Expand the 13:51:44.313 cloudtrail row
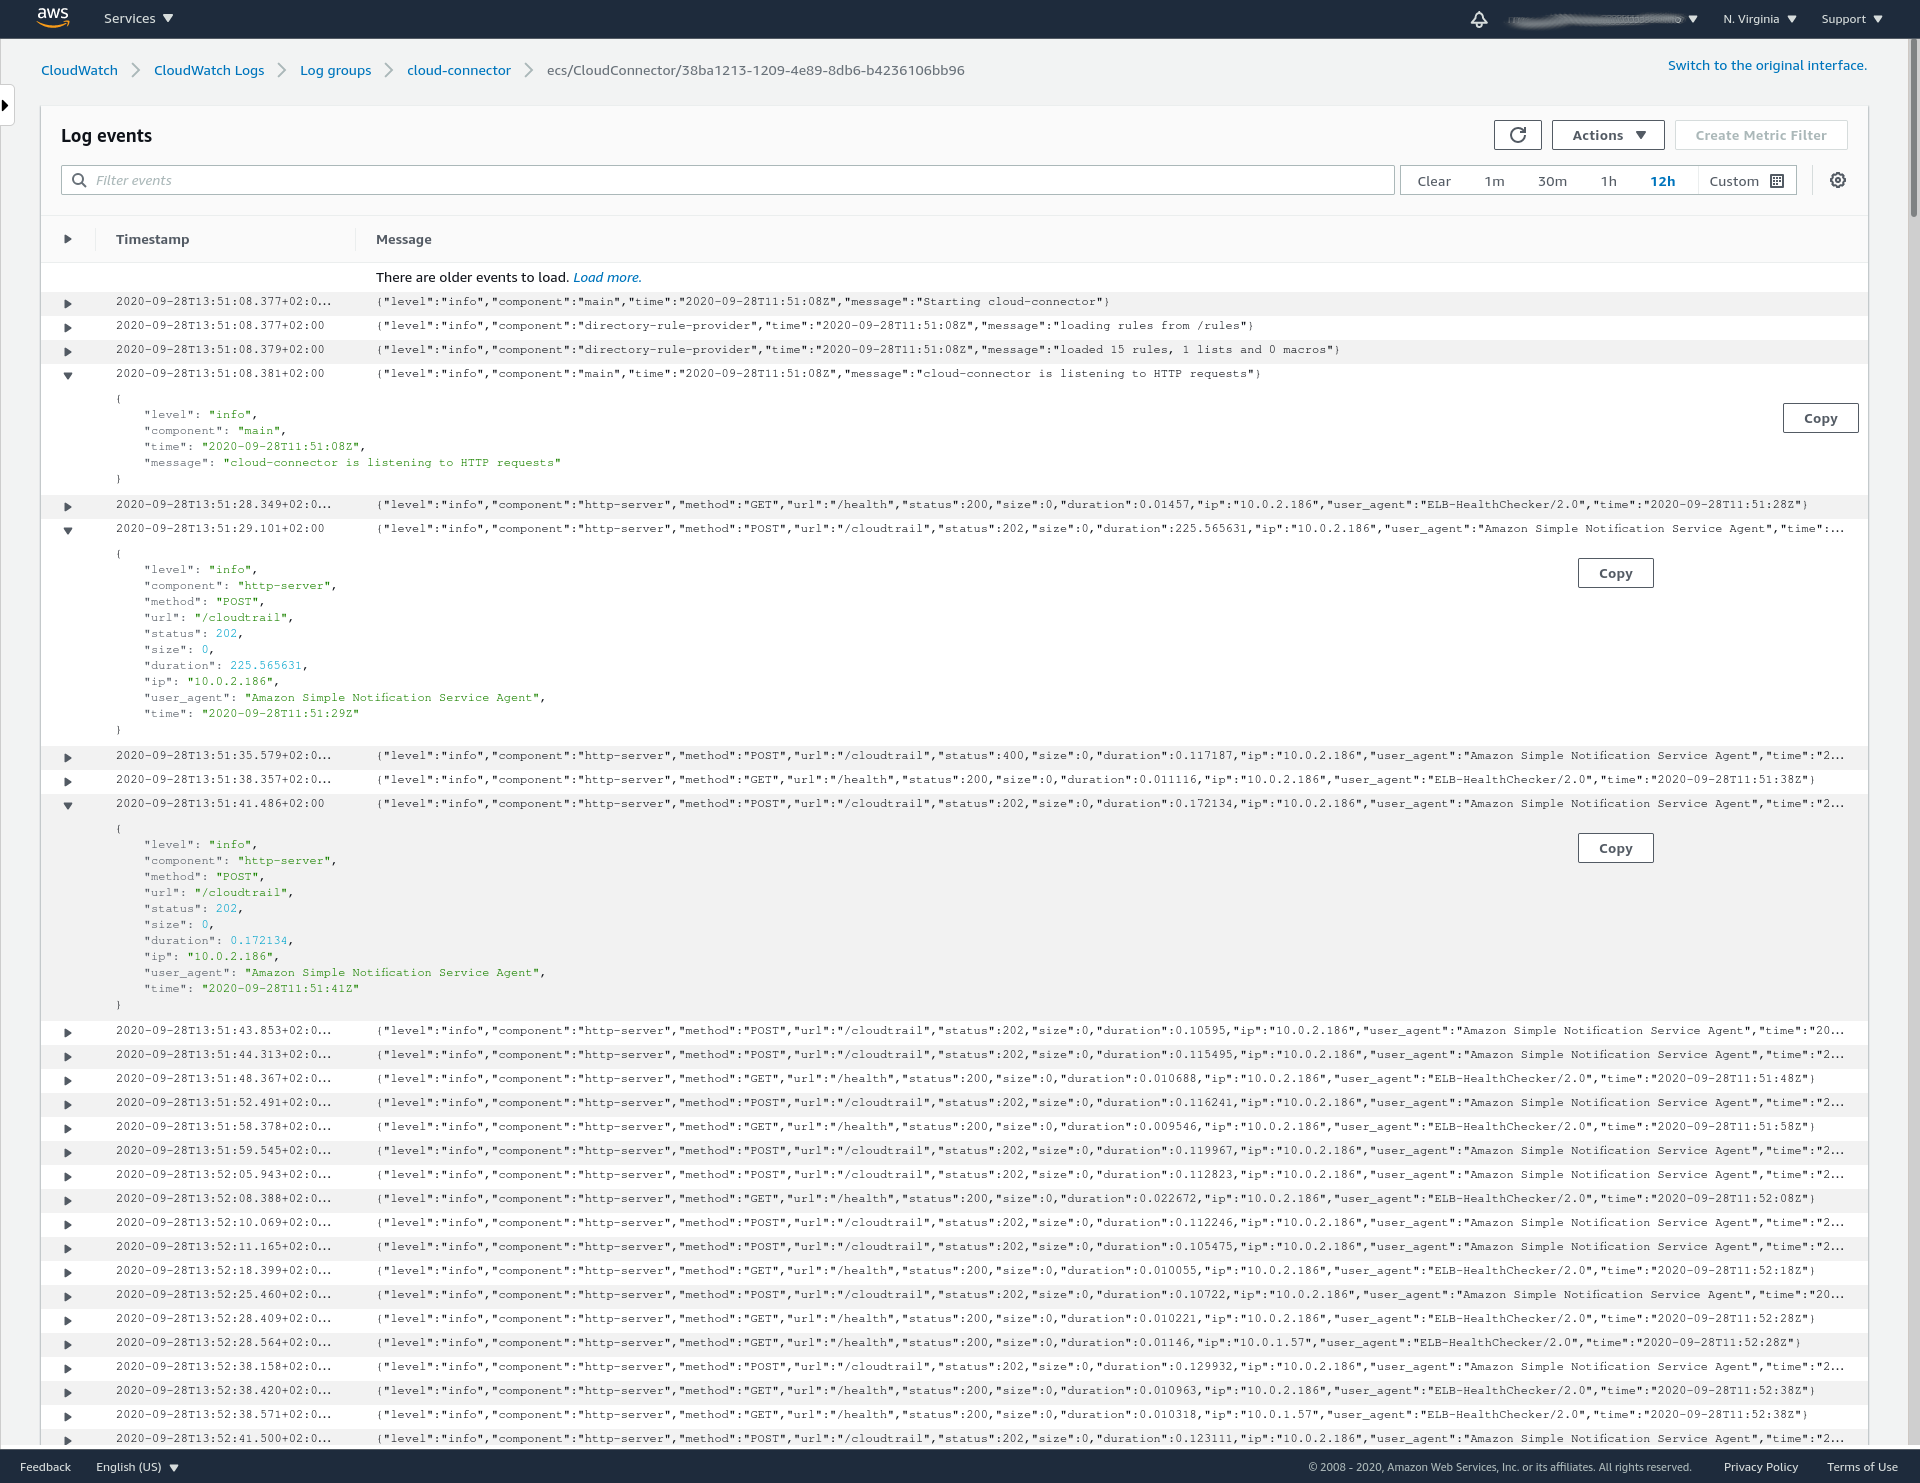1920x1483 pixels. click(68, 1056)
